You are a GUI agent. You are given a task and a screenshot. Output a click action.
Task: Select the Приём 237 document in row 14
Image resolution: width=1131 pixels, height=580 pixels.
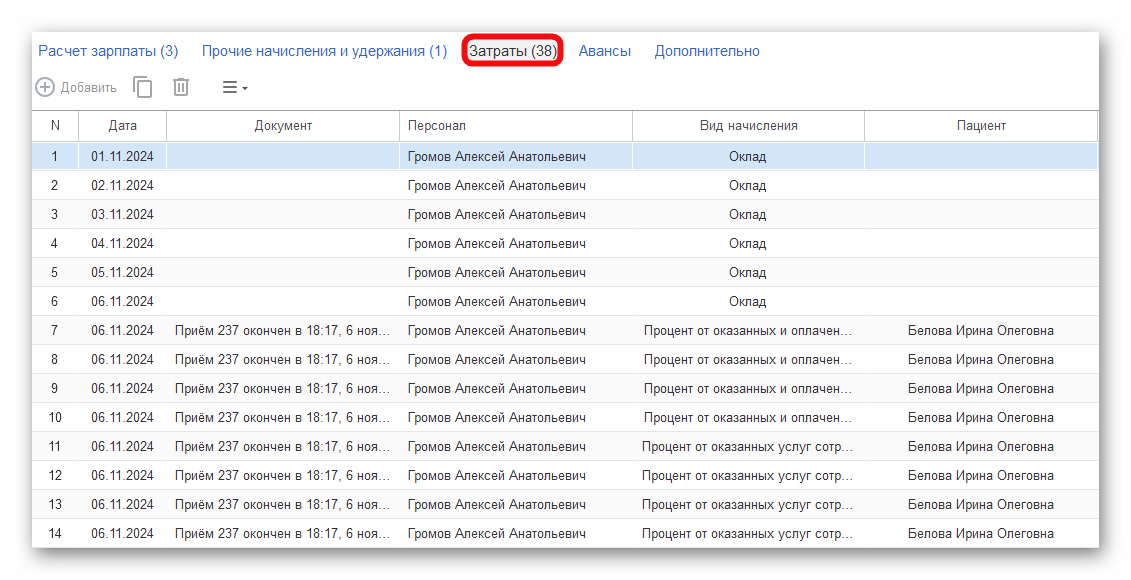282,533
